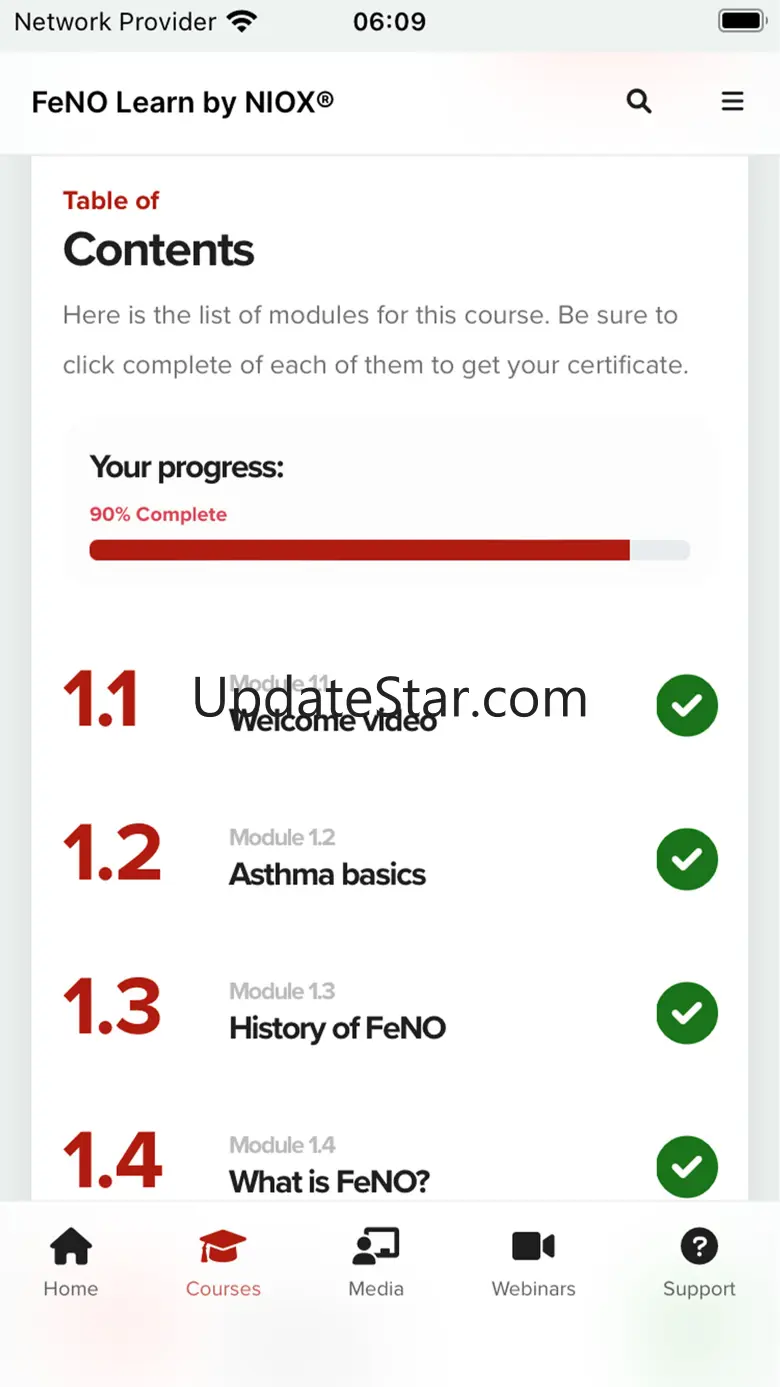780x1387 pixels.
Task: Tap the Wi-Fi status icon
Action: coord(241,21)
